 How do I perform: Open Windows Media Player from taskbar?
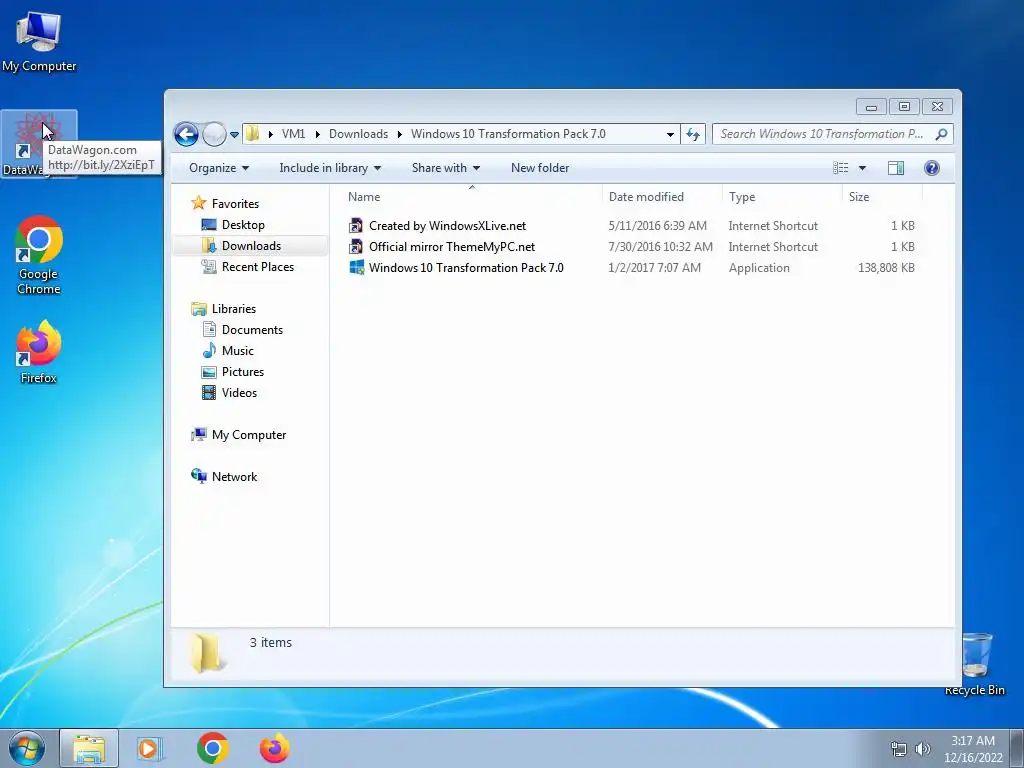click(x=150, y=749)
